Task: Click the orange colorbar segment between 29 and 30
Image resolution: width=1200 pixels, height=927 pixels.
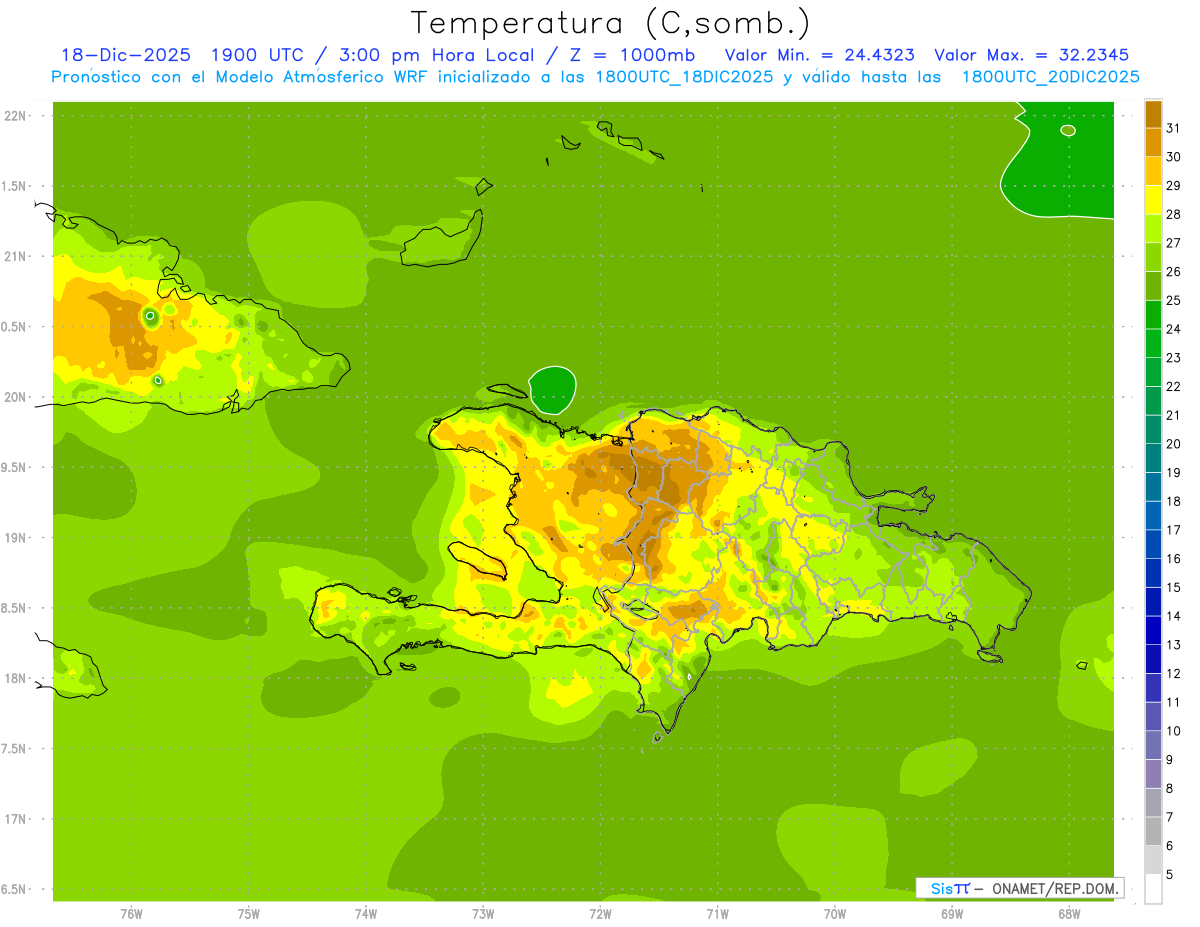Action: click(1153, 170)
